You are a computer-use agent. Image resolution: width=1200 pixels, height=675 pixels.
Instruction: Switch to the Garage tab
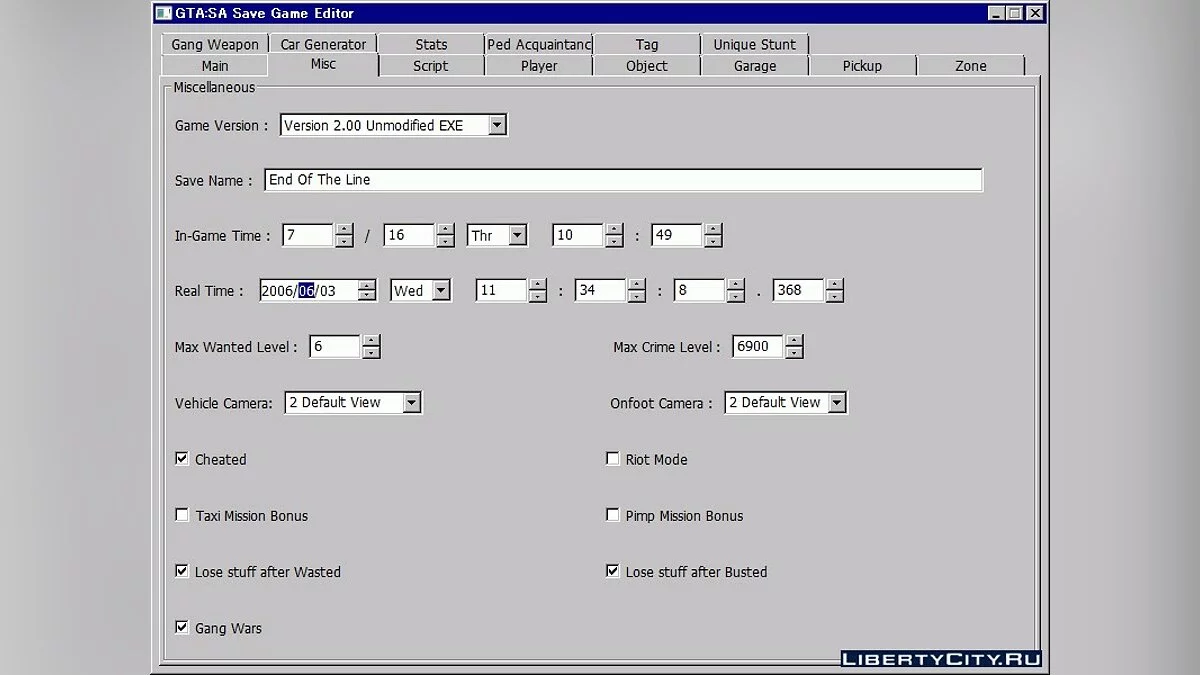[755, 65]
